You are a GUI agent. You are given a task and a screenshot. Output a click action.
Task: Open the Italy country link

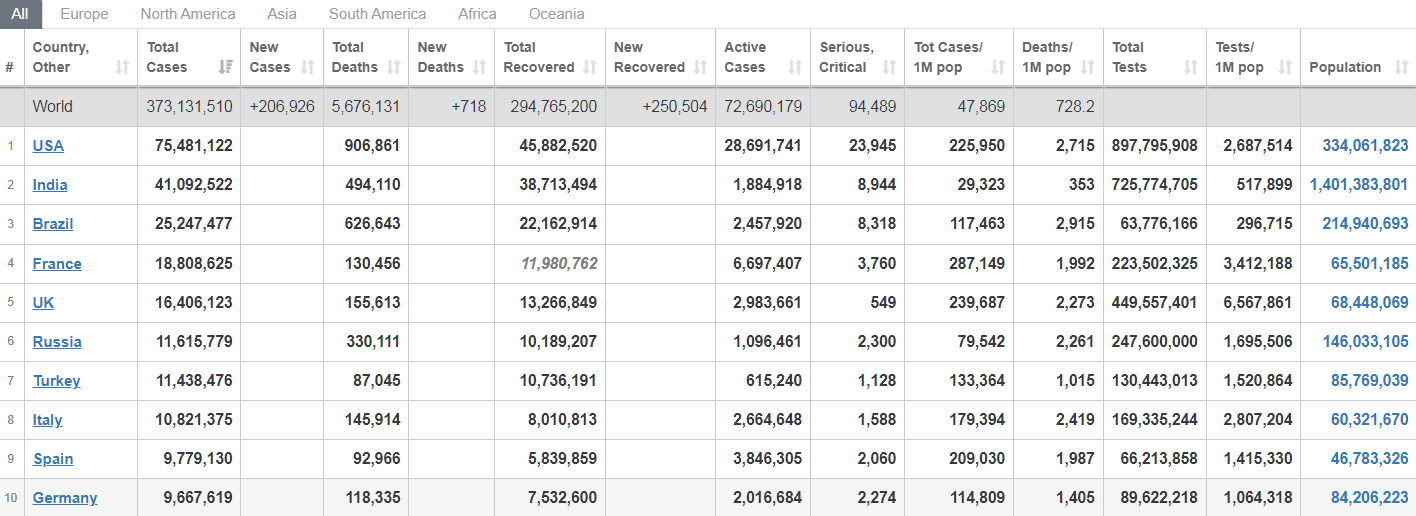(x=47, y=420)
